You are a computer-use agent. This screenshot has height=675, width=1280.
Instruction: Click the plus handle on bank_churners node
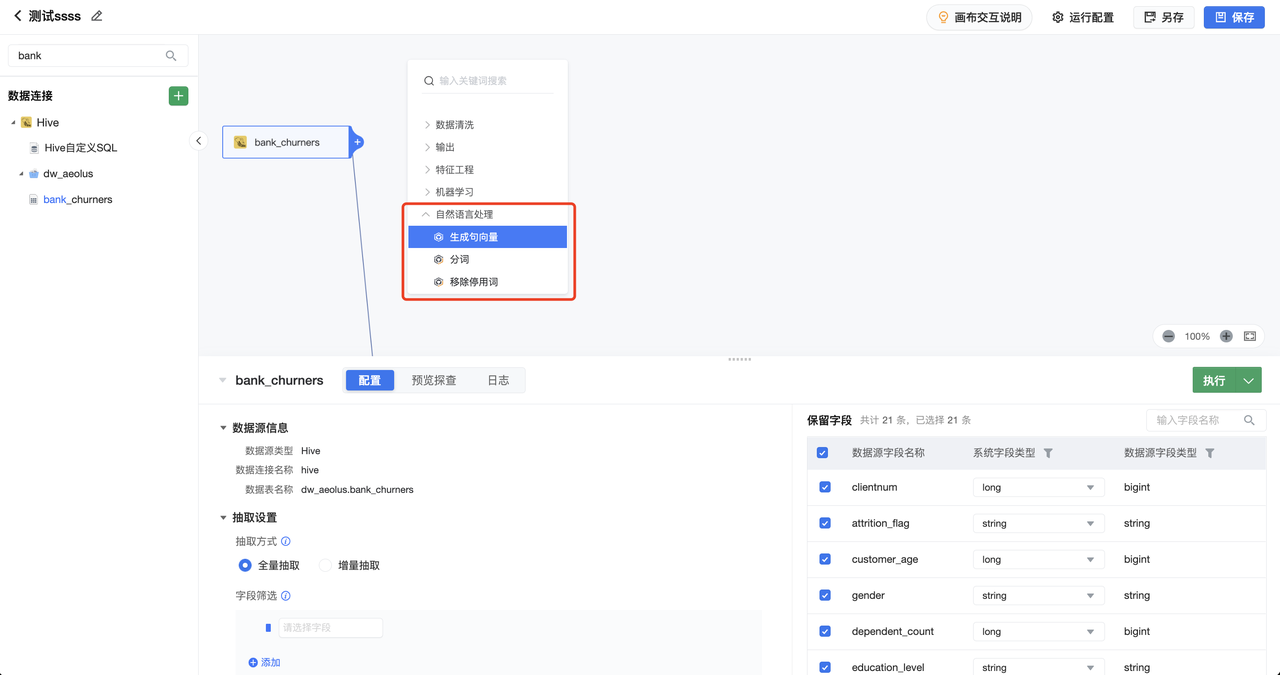click(x=357, y=142)
